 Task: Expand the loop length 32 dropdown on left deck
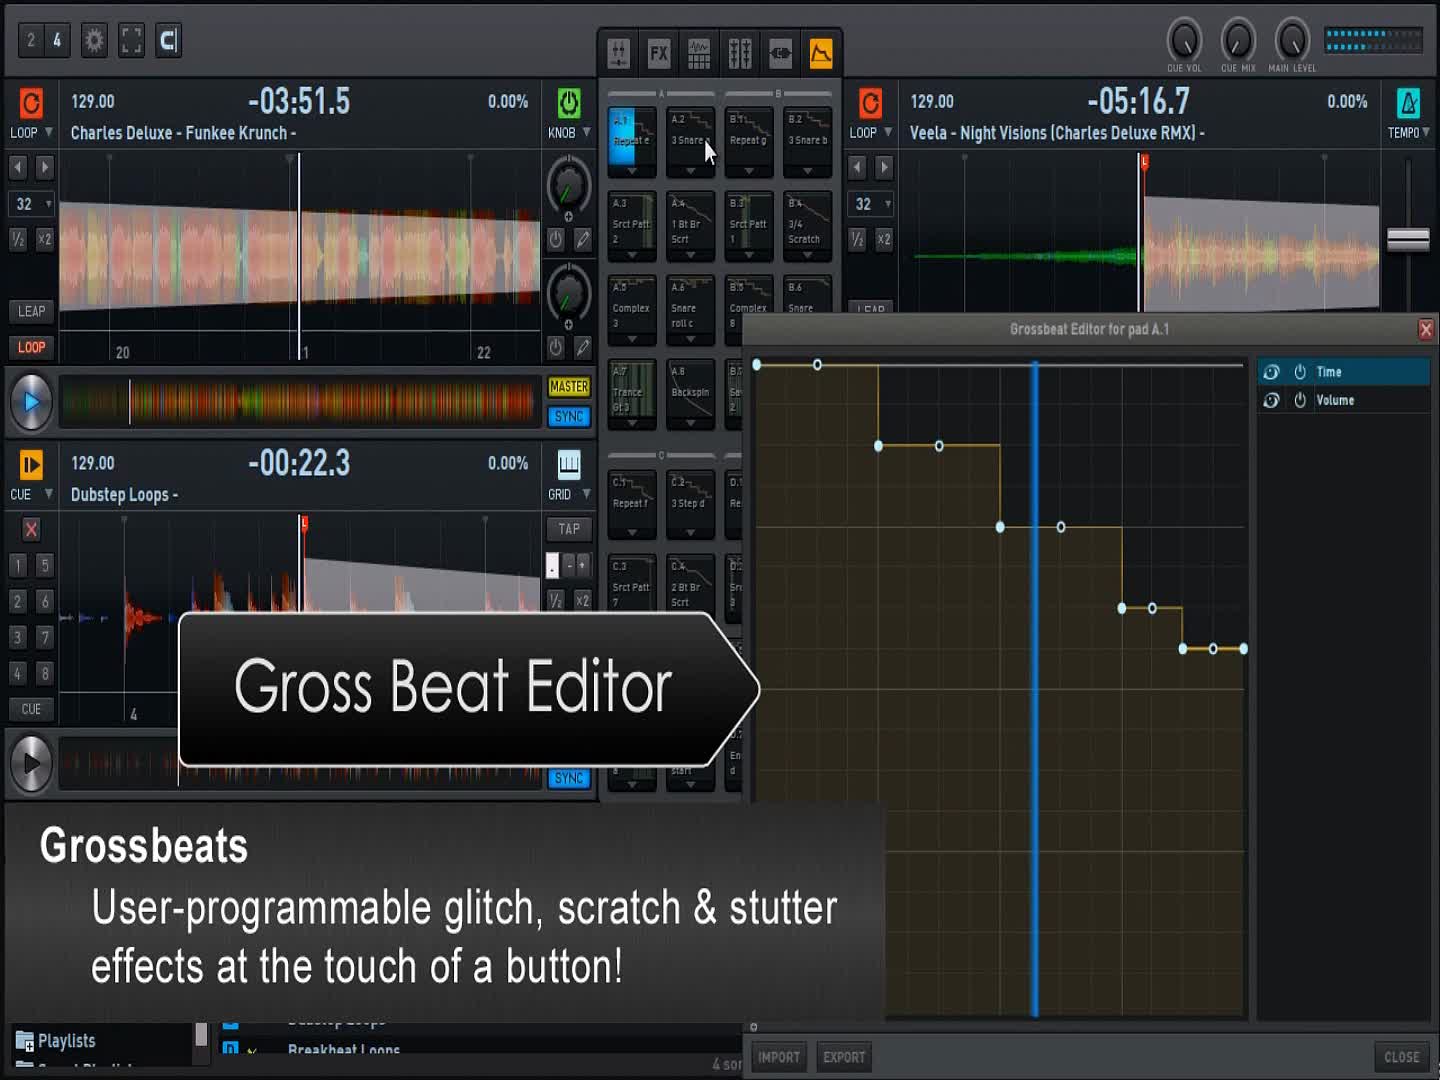pyautogui.click(x=48, y=204)
